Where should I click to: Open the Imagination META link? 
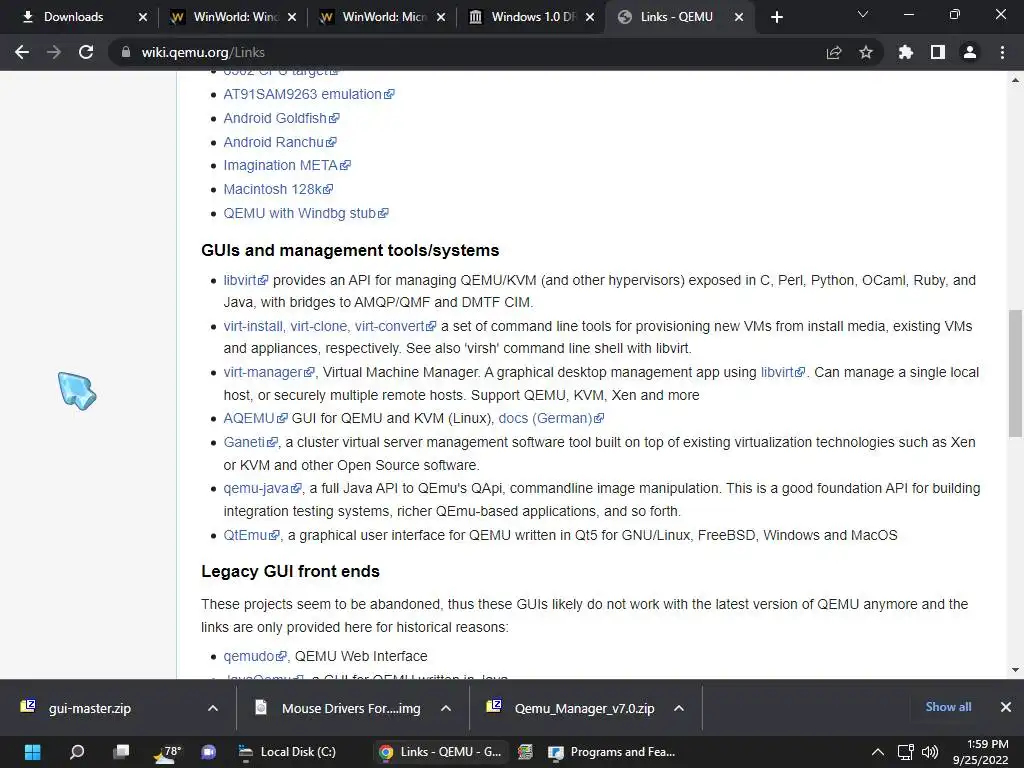(x=287, y=165)
